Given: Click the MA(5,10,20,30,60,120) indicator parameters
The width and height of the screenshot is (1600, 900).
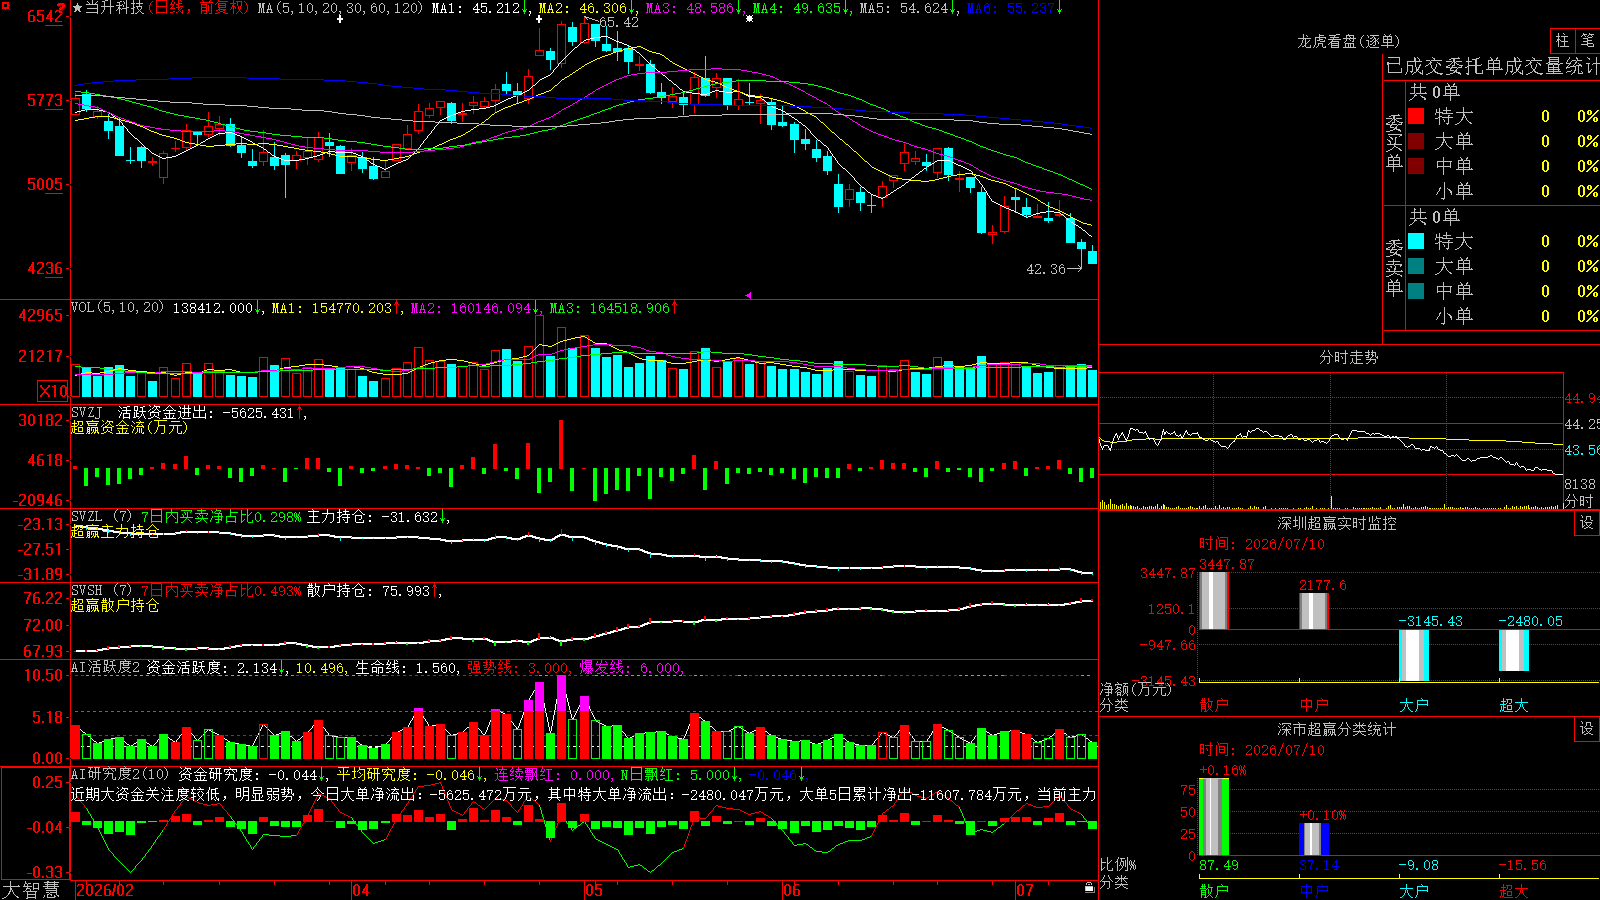Looking at the screenshot, I should point(341,8).
